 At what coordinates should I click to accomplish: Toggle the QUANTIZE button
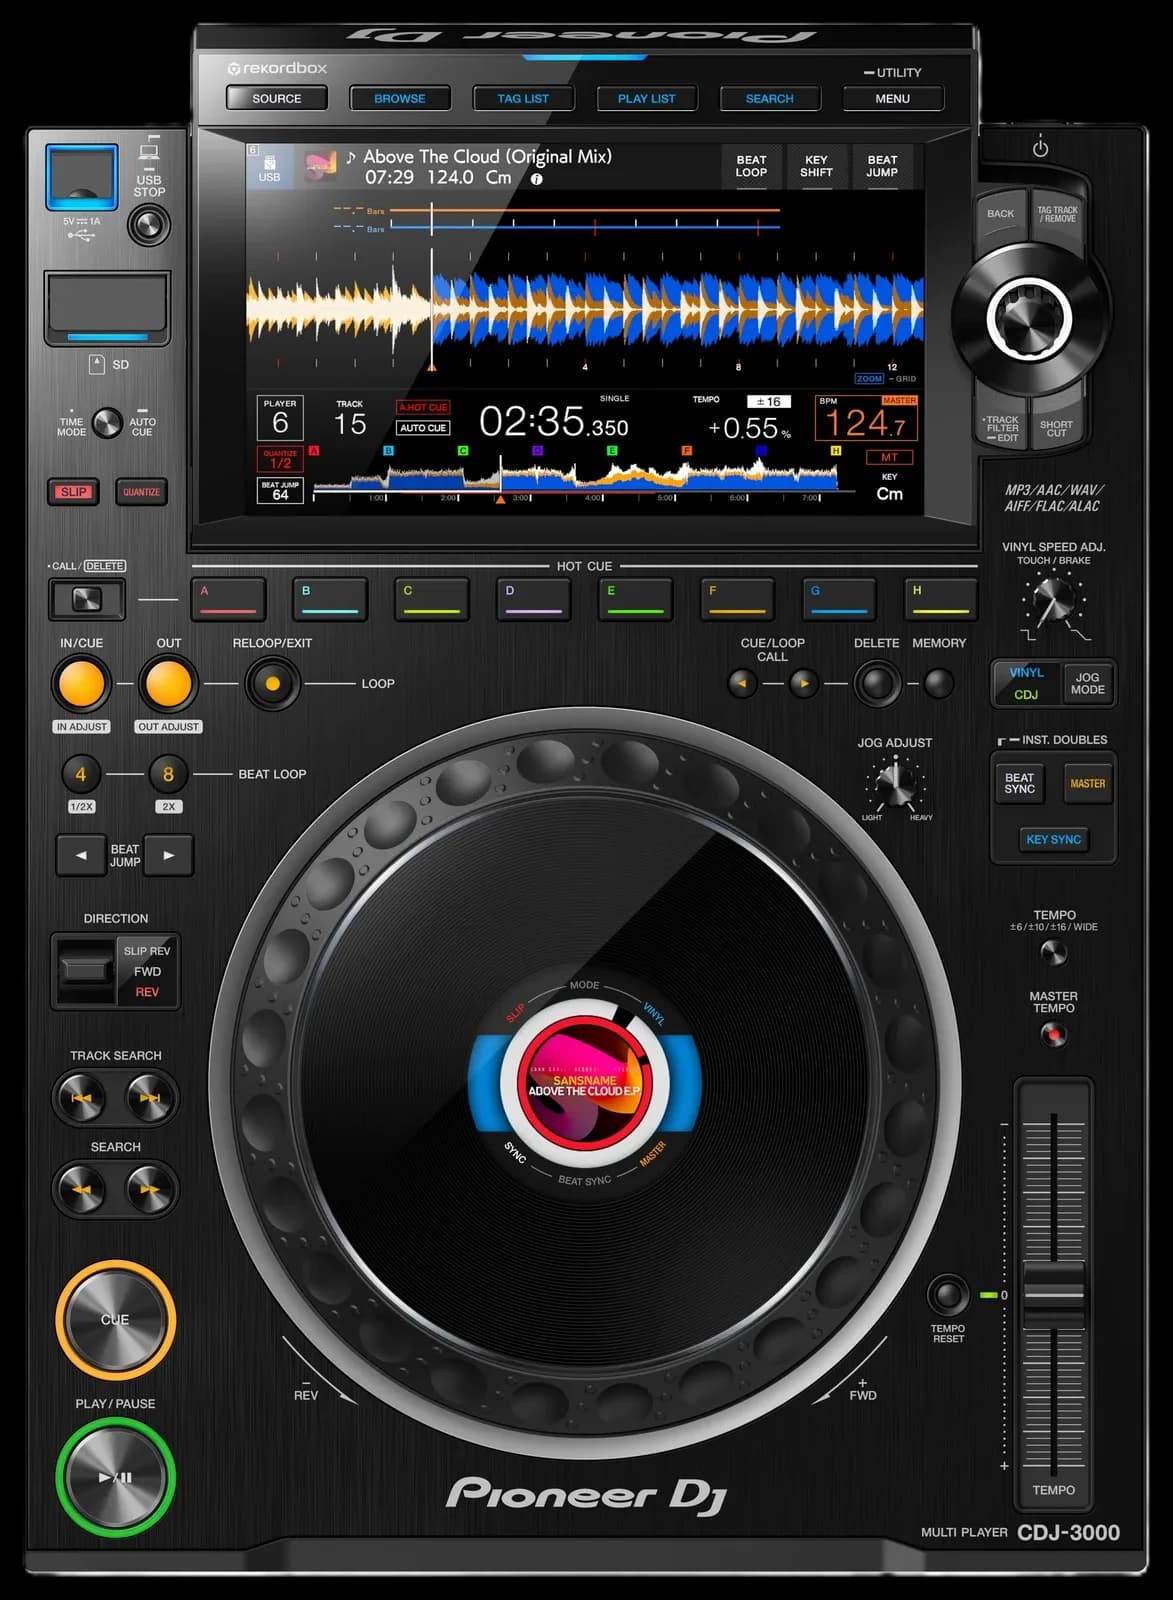[x=141, y=492]
